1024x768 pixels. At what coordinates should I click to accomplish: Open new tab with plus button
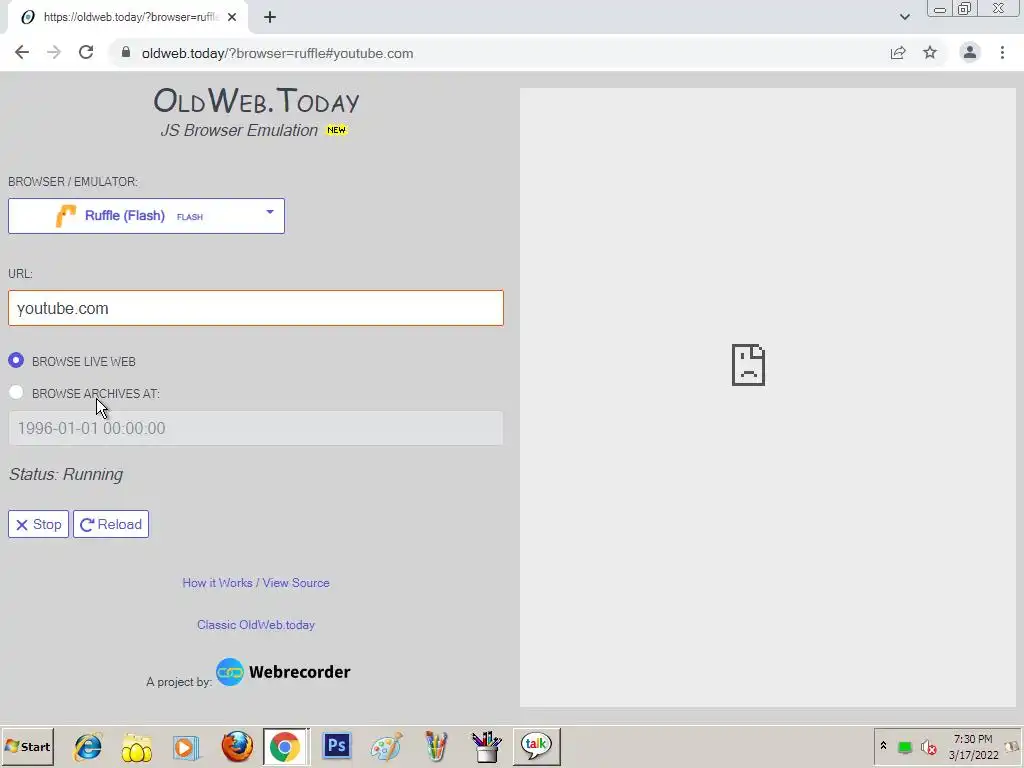click(x=270, y=17)
